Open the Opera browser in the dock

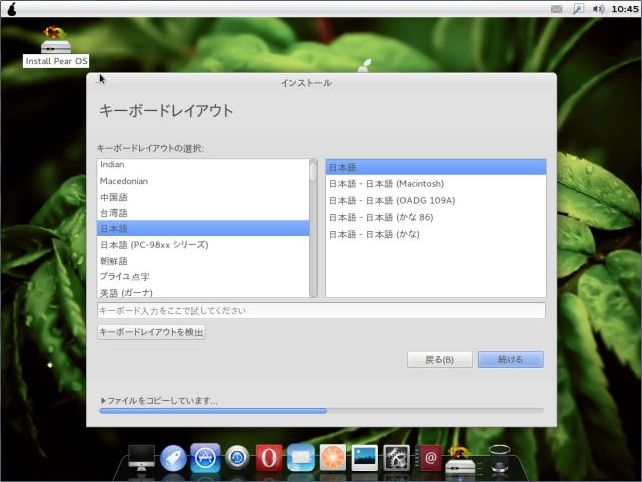[268, 458]
